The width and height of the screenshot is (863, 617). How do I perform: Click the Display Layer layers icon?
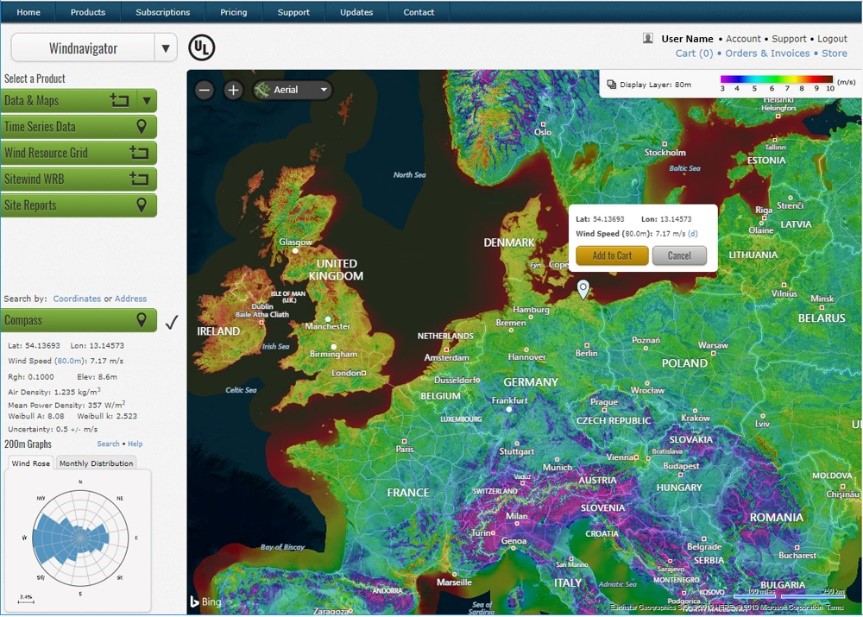click(x=613, y=86)
